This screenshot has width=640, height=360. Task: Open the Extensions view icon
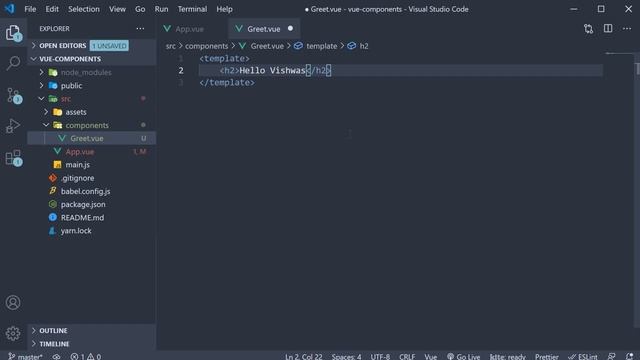click(x=13, y=158)
